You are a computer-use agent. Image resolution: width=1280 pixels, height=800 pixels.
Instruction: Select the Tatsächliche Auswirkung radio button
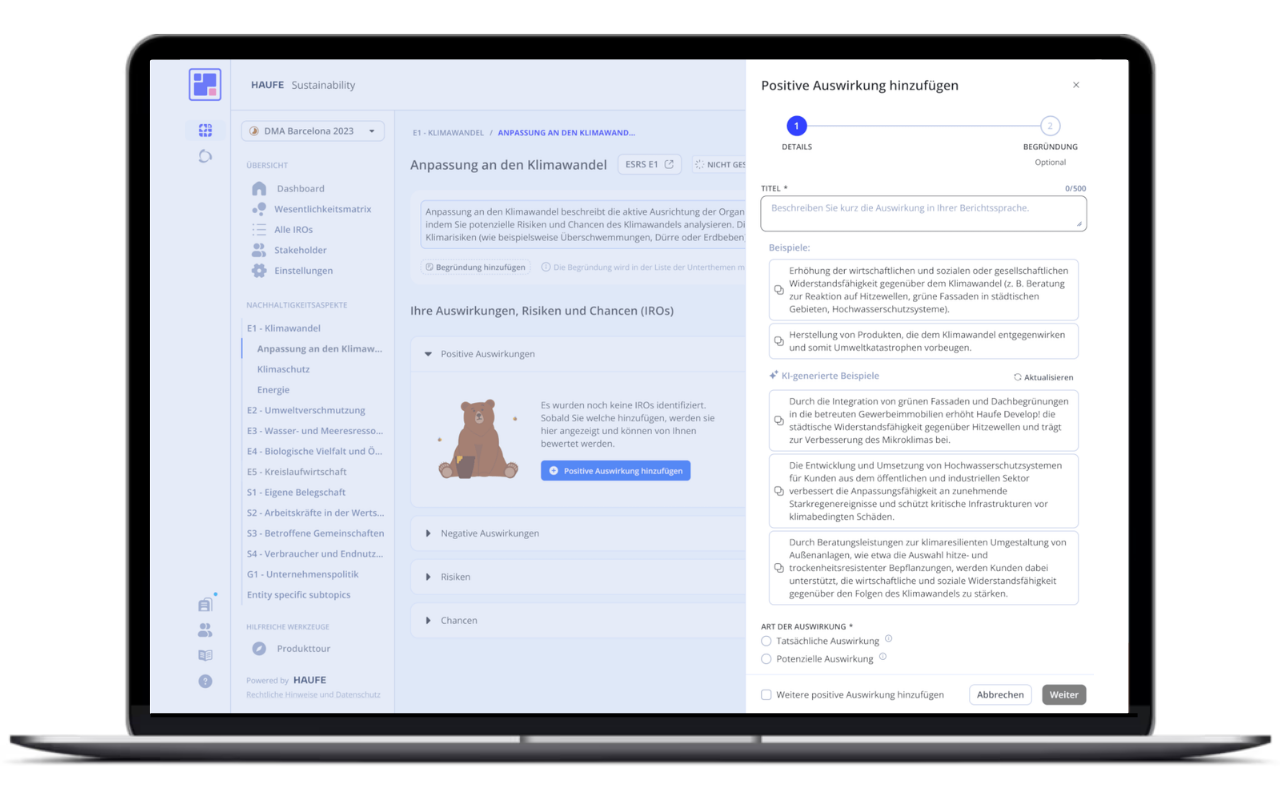point(767,641)
